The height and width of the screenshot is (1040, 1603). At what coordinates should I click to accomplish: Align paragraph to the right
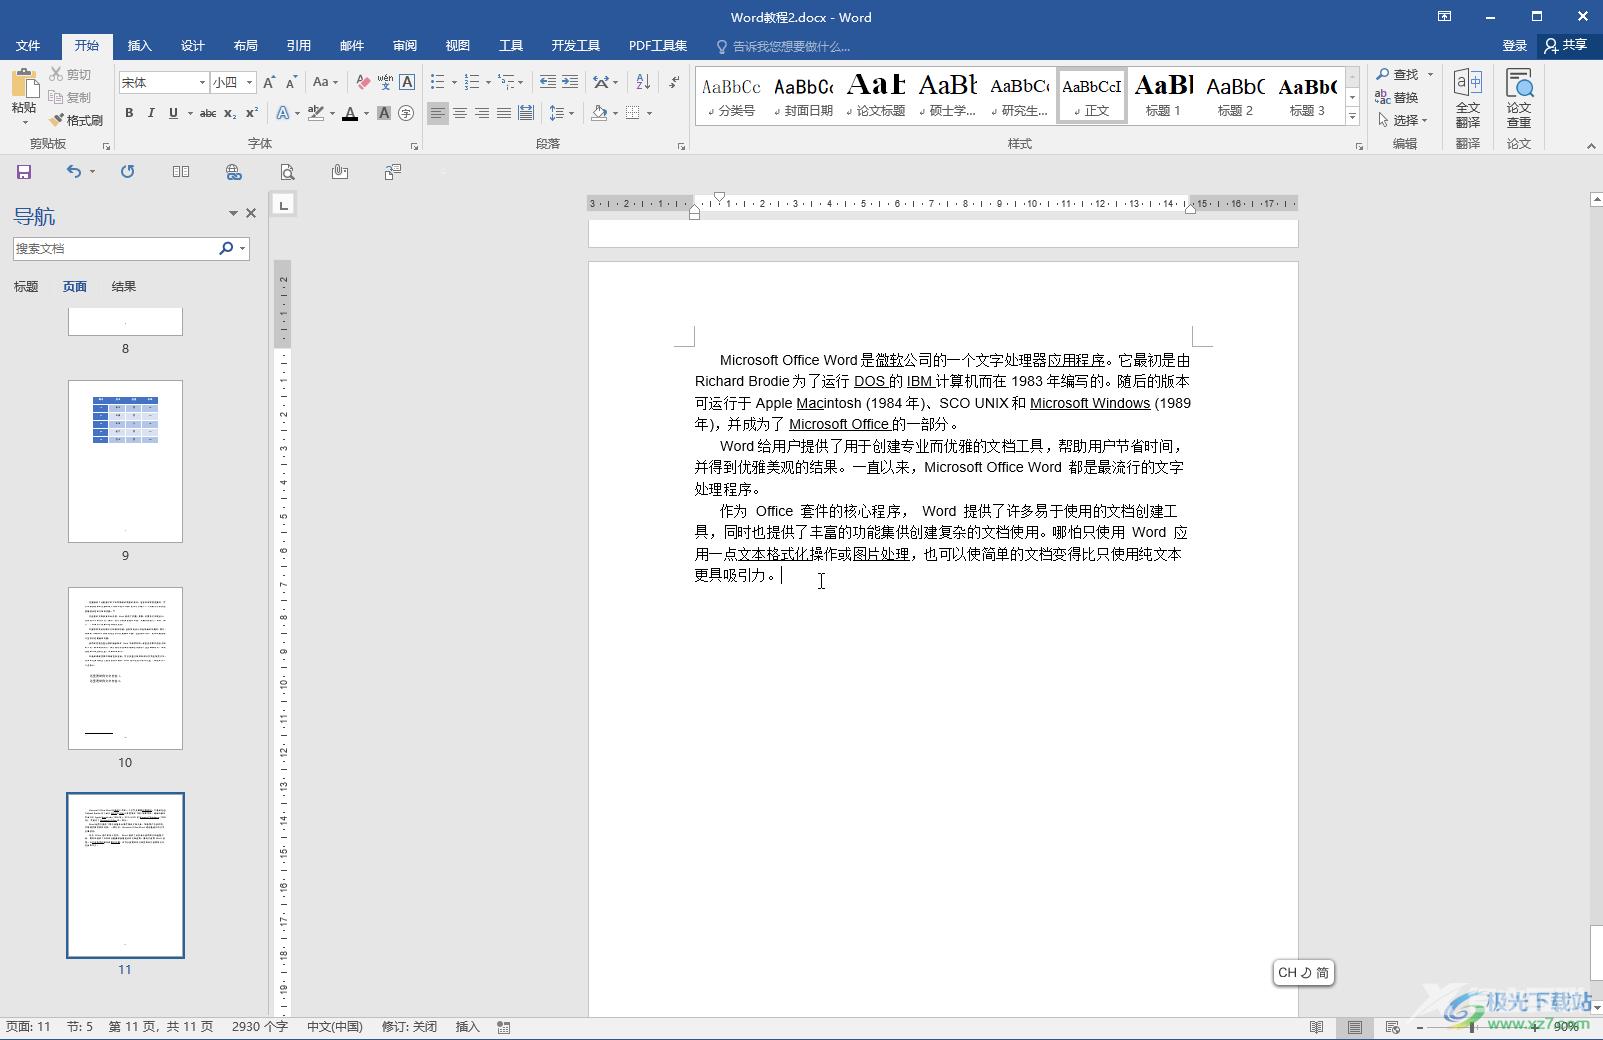482,113
